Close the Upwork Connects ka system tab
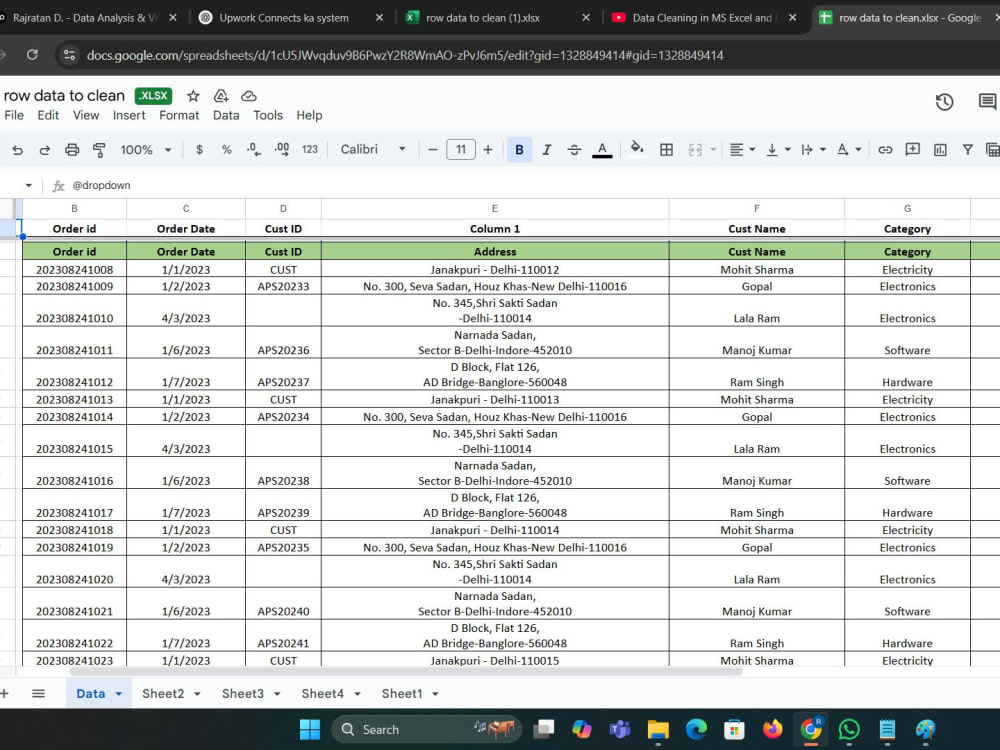The height and width of the screenshot is (750, 1000). click(379, 18)
